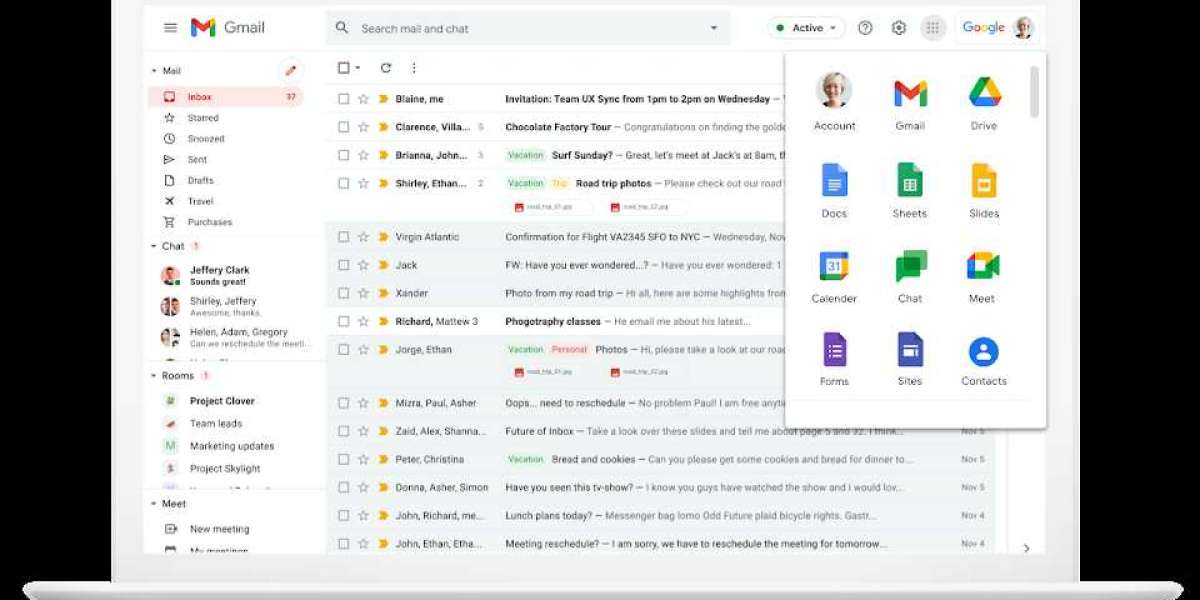Launch Slides from the apps panel
The image size is (1200, 600).
coord(984,190)
